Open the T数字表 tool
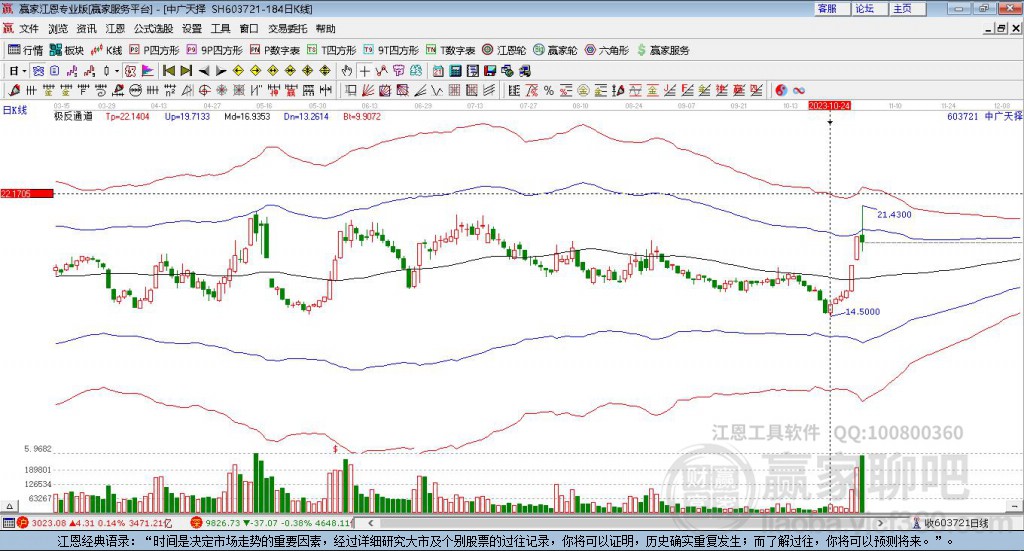Screen dimensions: 1024x551 point(450,50)
